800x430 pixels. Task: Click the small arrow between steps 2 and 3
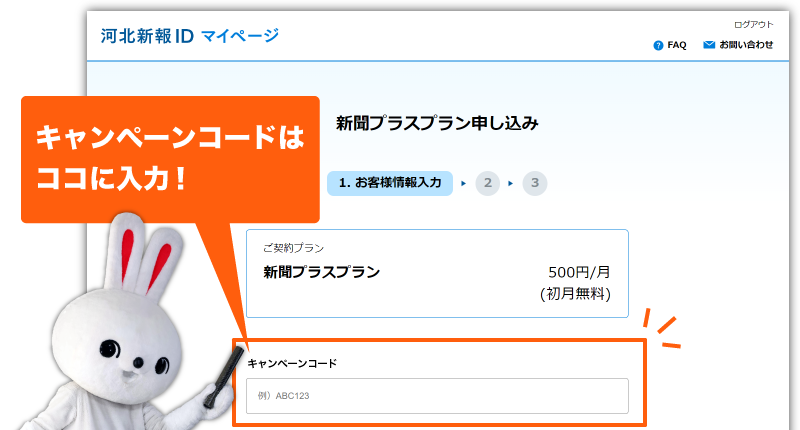point(511,183)
